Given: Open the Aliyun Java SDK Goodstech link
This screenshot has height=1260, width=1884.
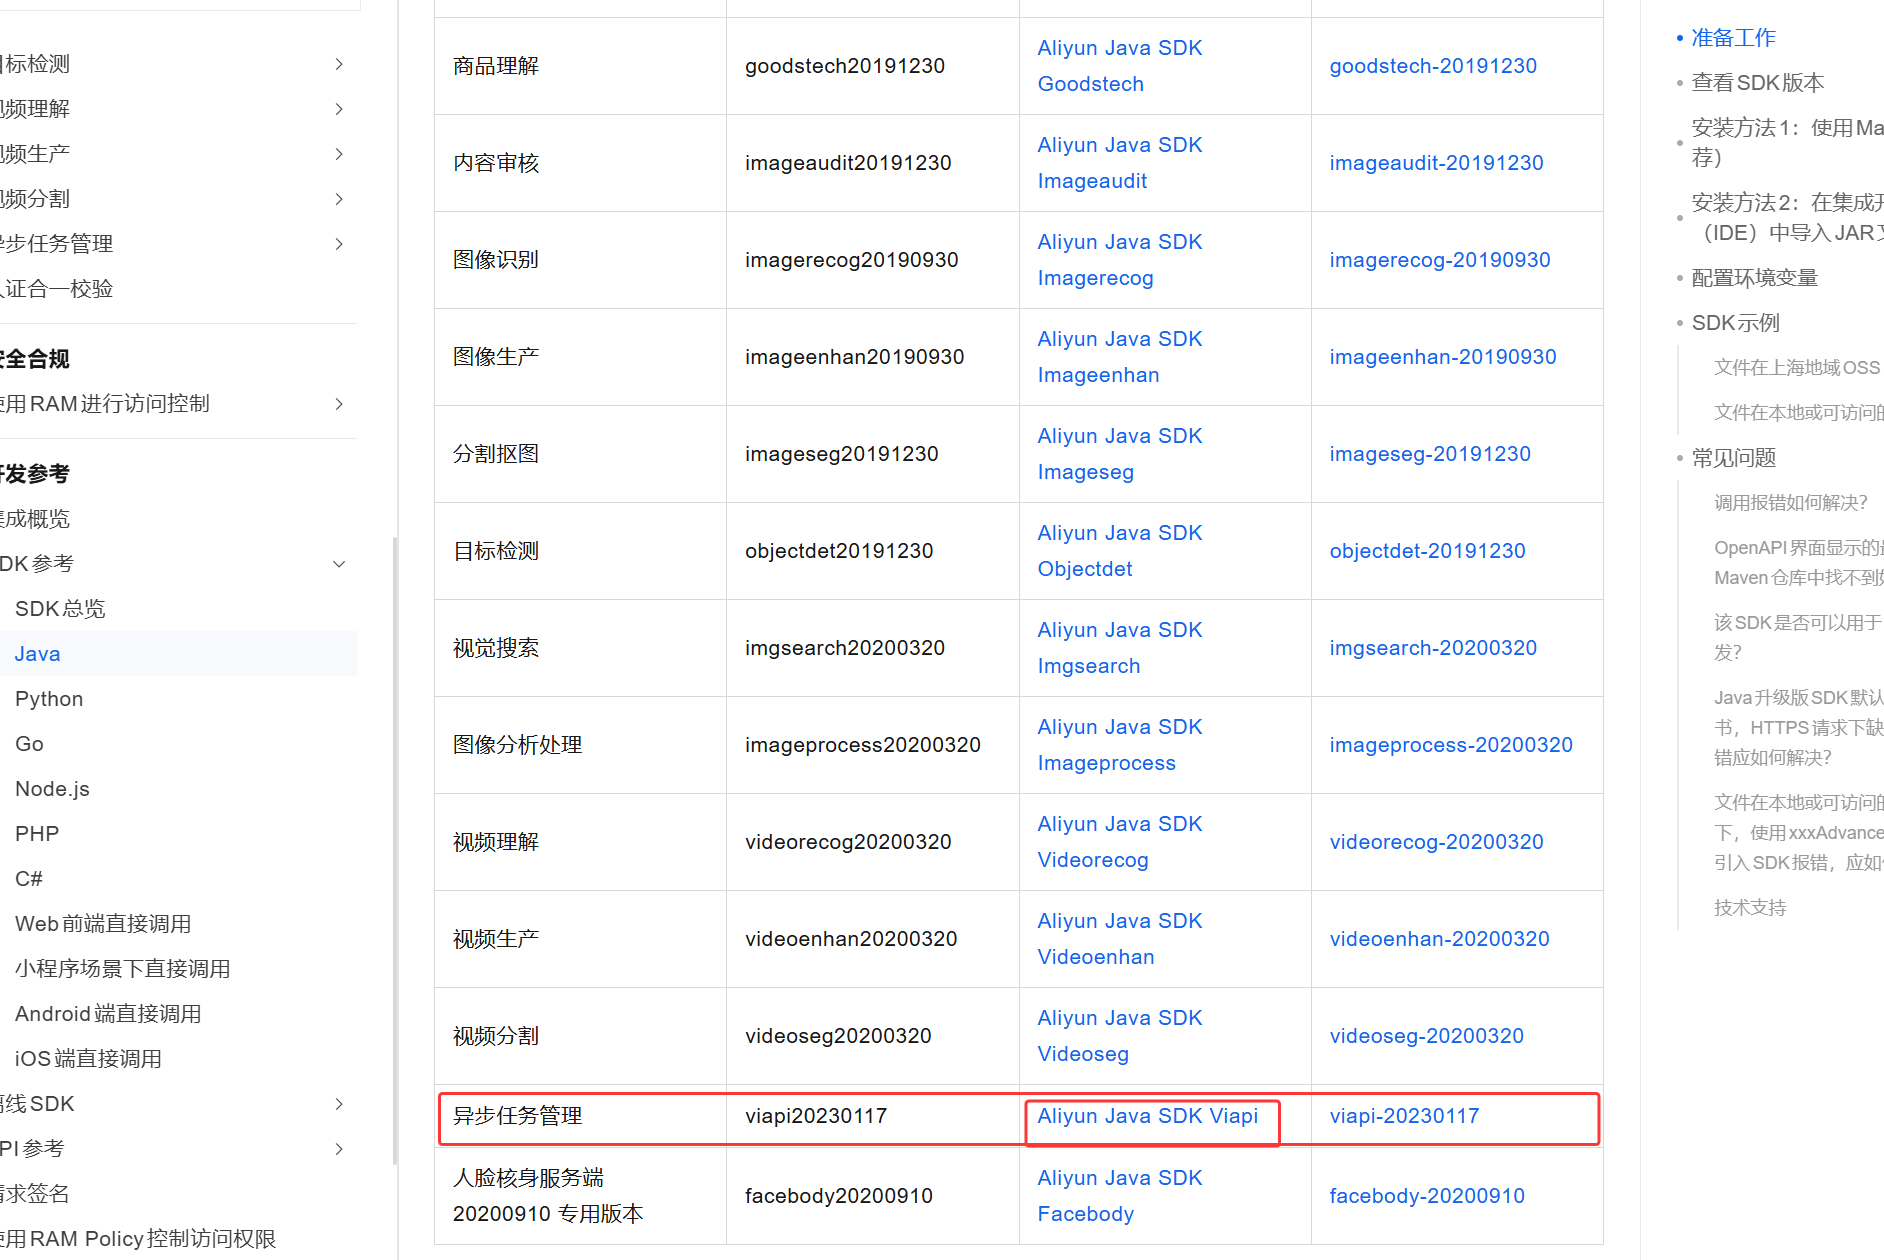Looking at the screenshot, I should pos(1120,66).
